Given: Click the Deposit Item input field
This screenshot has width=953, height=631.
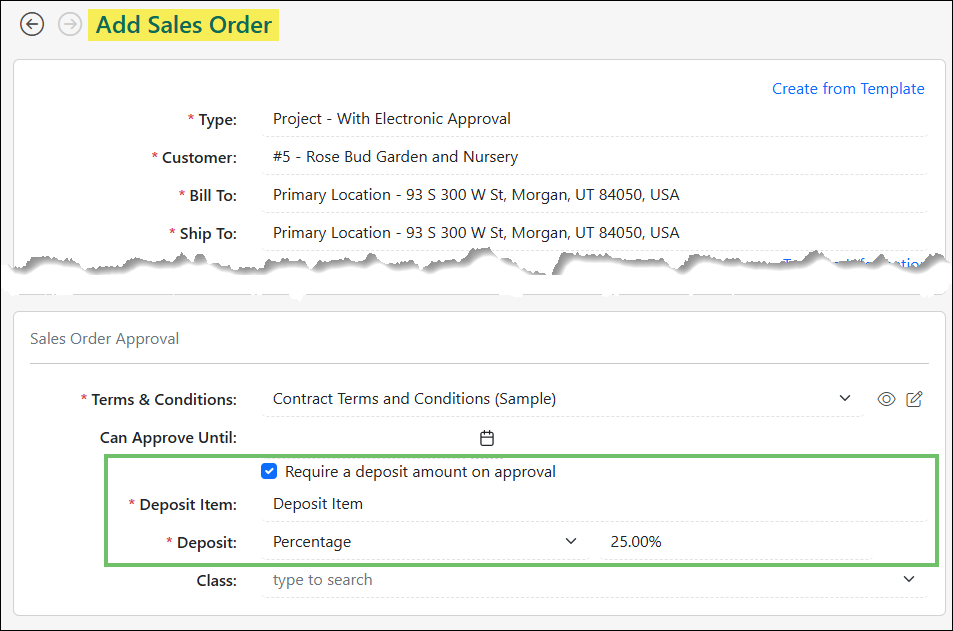Looking at the screenshot, I should click(594, 504).
